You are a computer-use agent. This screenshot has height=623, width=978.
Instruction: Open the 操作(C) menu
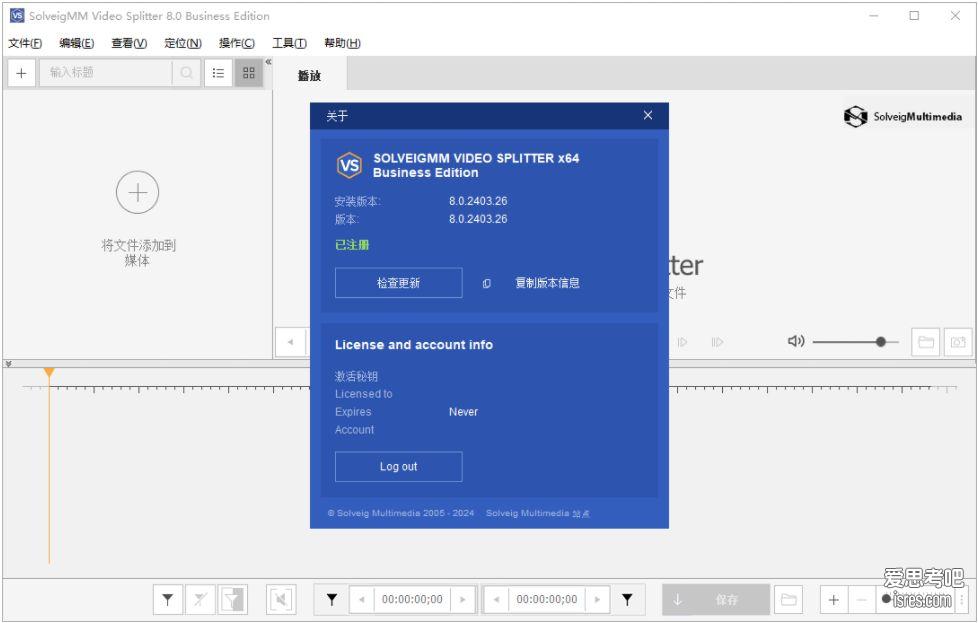click(237, 43)
